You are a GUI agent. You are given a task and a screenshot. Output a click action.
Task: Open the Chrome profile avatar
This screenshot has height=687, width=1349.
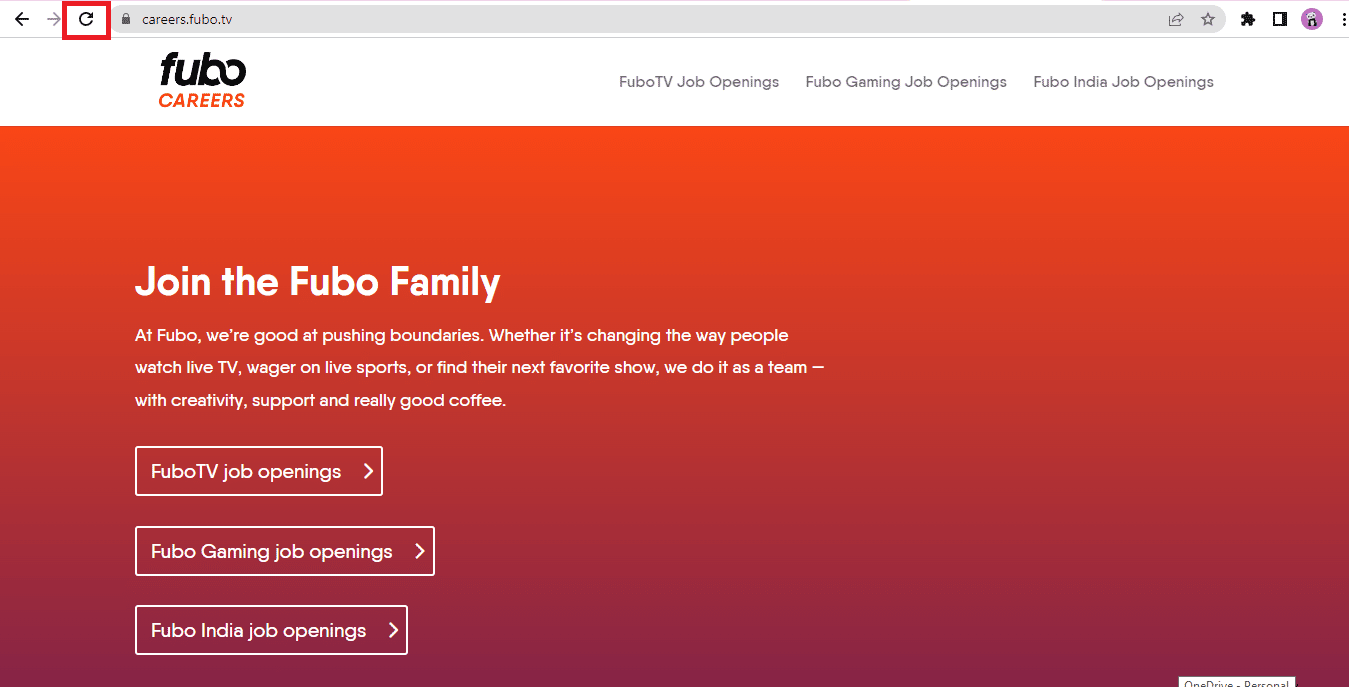click(x=1312, y=19)
